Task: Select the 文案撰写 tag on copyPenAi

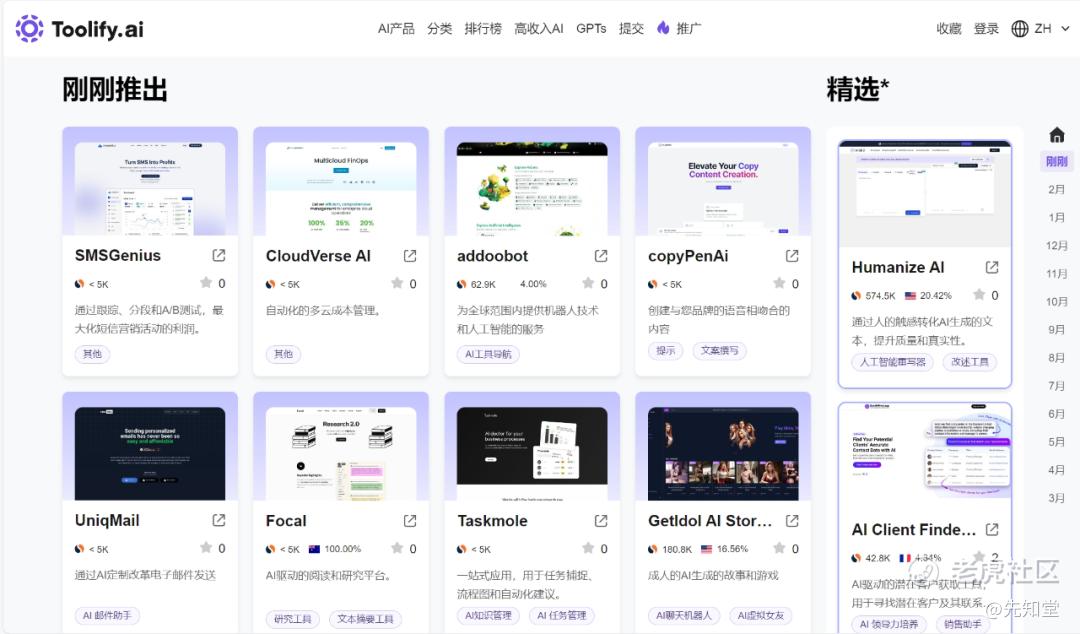Action: coord(719,351)
